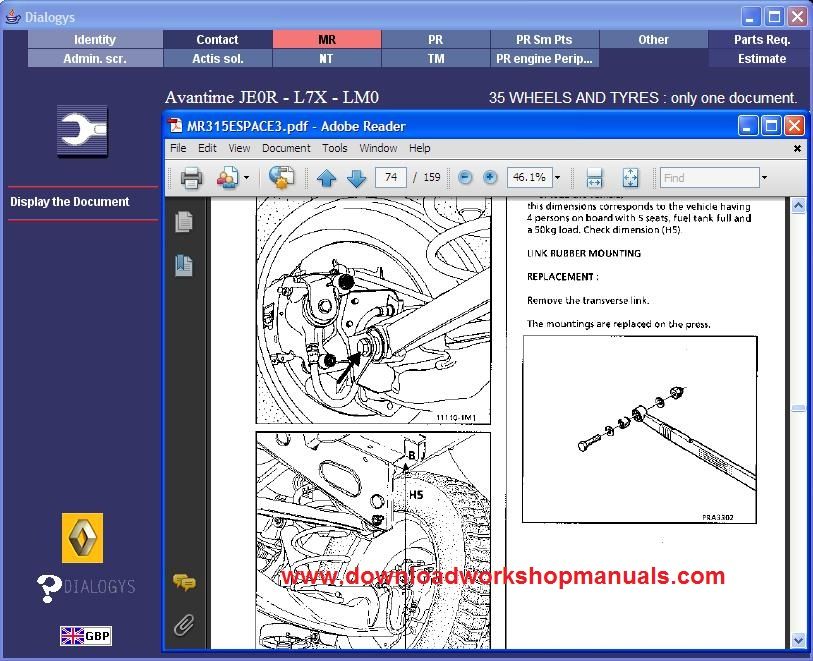Screen dimensions: 813x661
Task: Click the page number field showing 74
Action: pyautogui.click(x=391, y=177)
